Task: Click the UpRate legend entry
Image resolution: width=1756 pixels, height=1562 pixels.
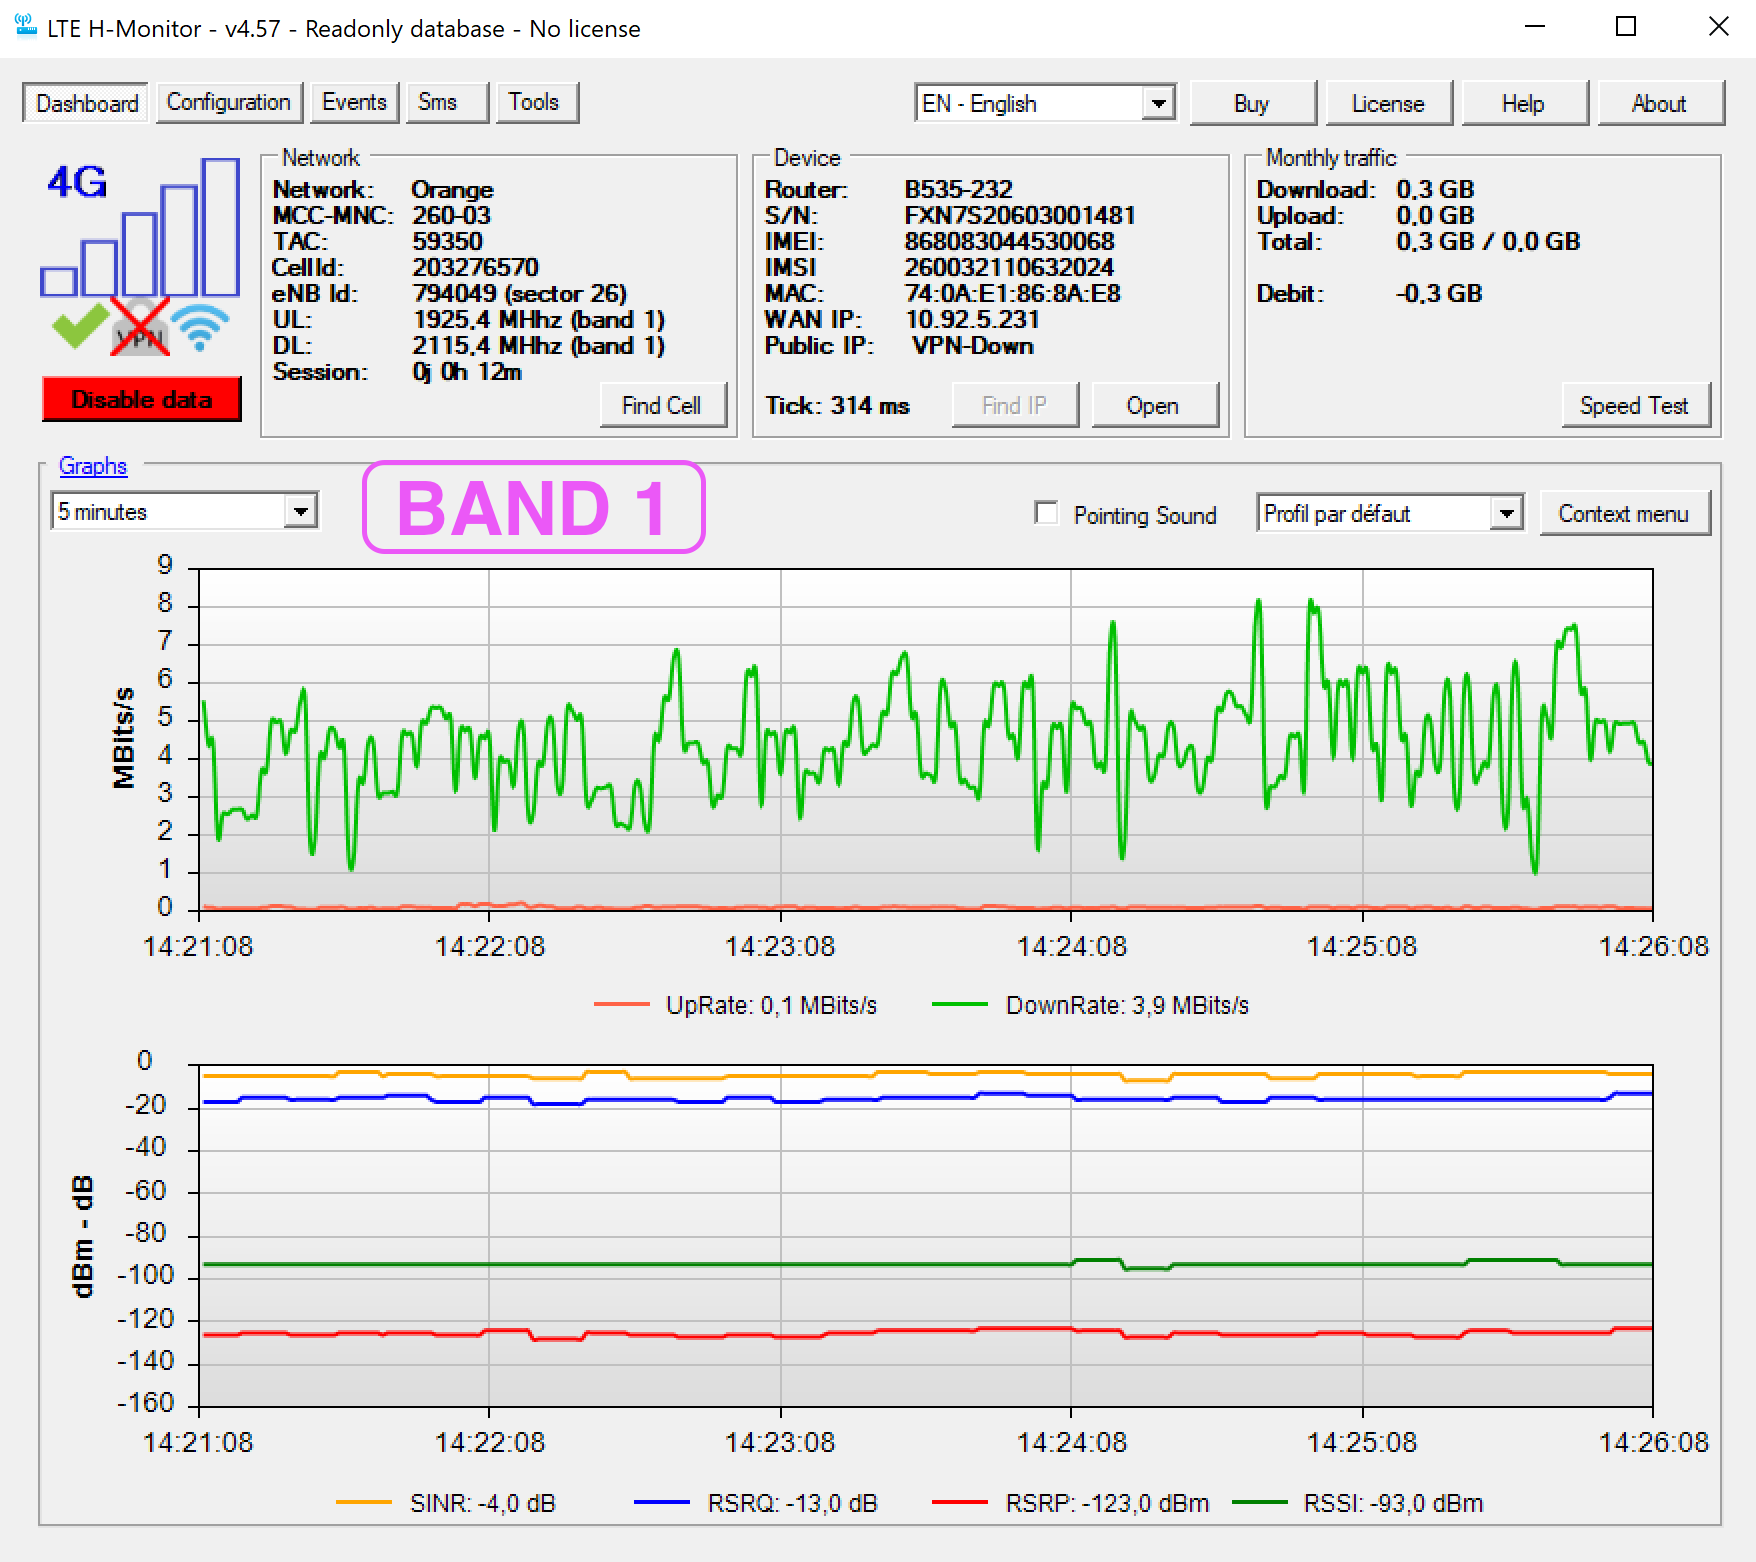Action: pos(736,1005)
